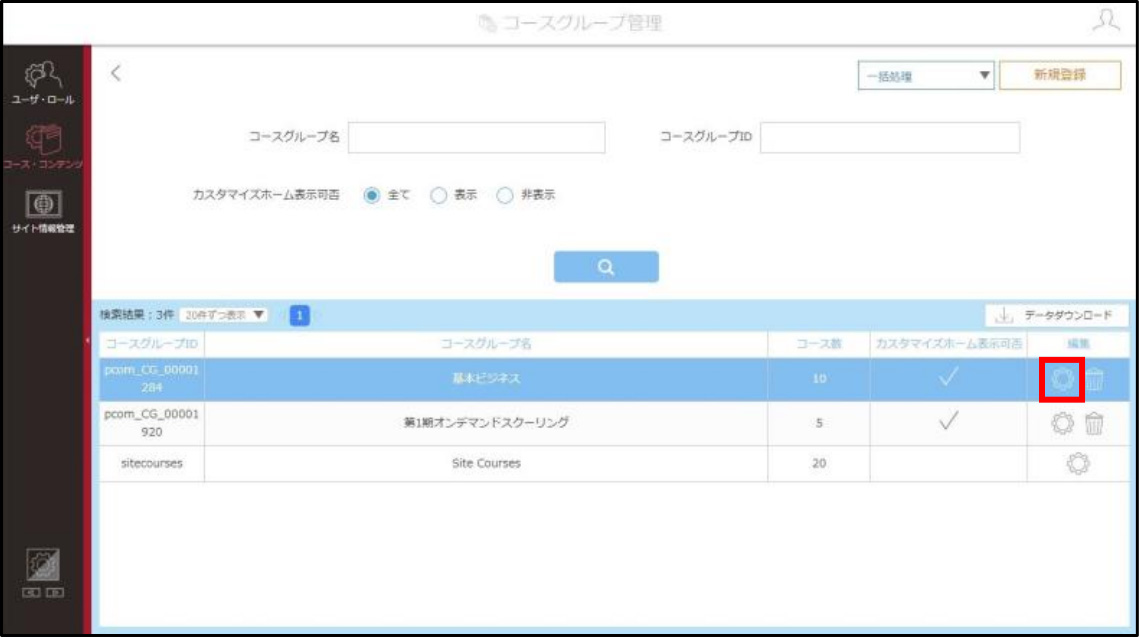Sort by the コースグループID column header
1139x637 pixels.
coord(152,344)
